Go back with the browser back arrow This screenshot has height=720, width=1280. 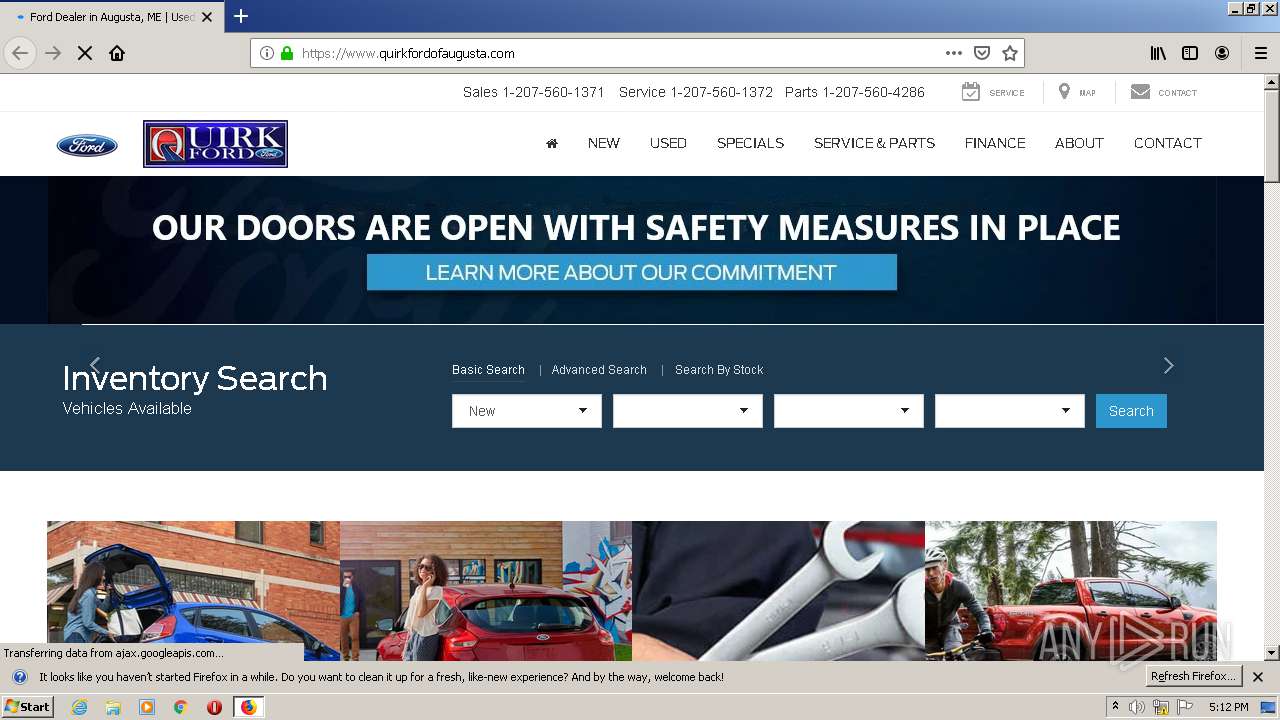(x=20, y=53)
